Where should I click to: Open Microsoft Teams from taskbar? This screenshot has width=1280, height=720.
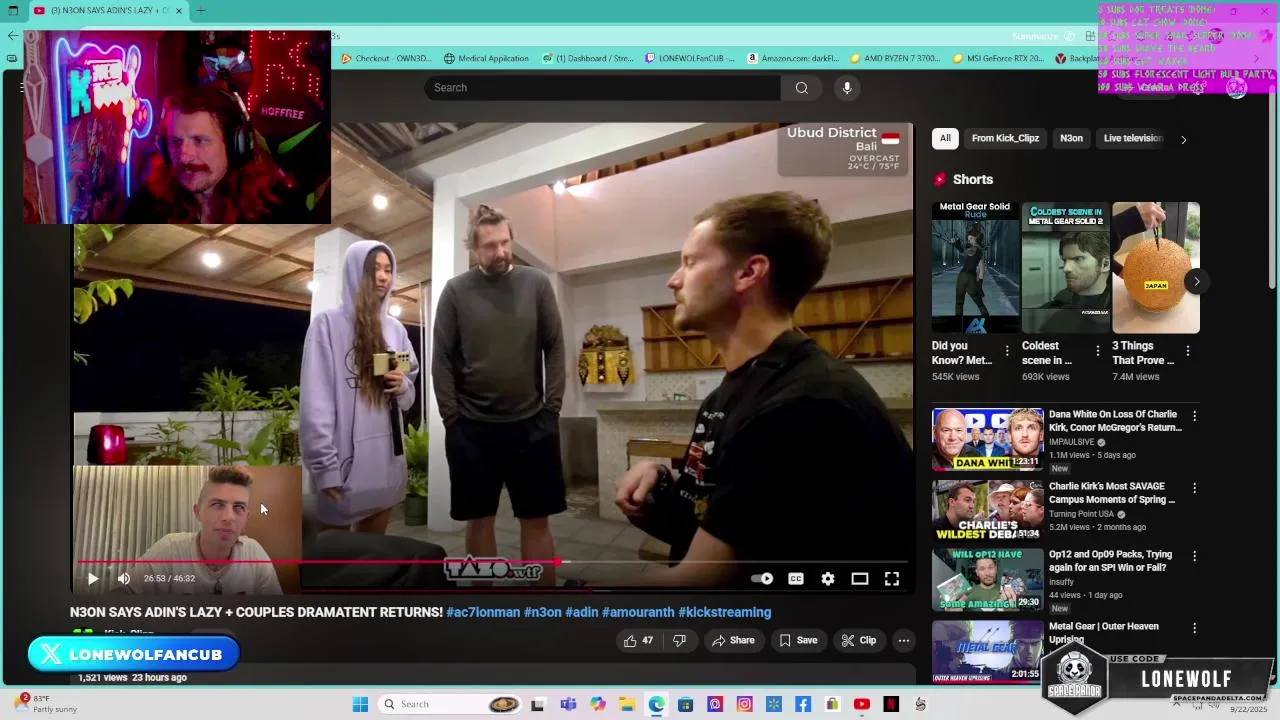pyautogui.click(x=568, y=704)
